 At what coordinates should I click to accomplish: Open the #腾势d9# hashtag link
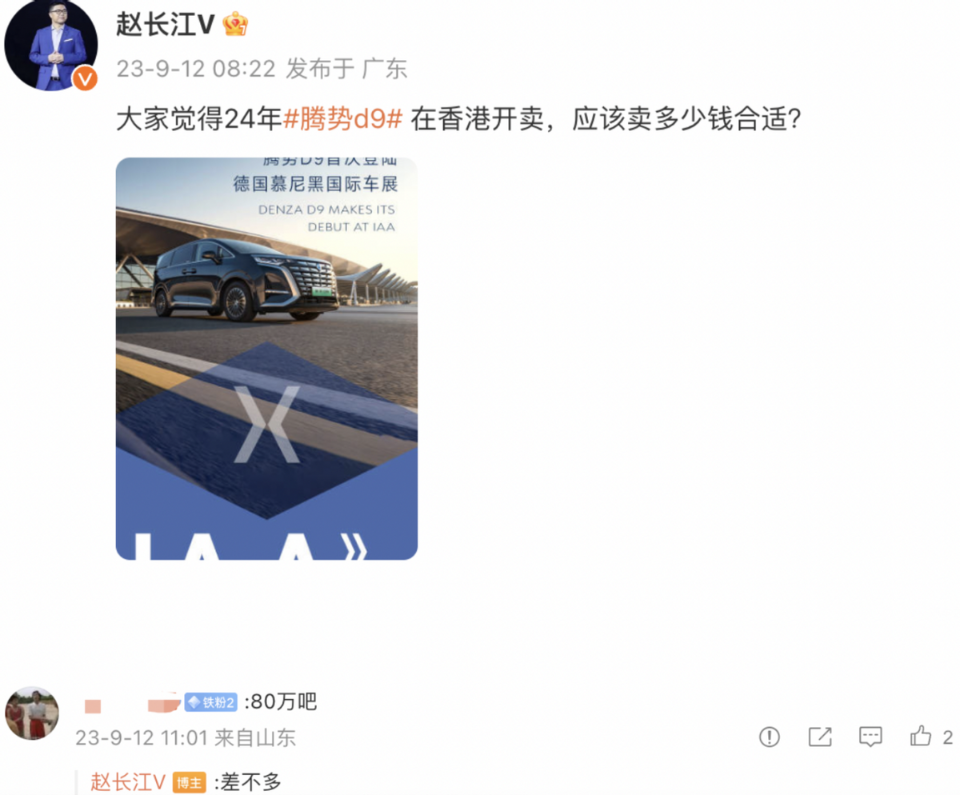point(343,118)
